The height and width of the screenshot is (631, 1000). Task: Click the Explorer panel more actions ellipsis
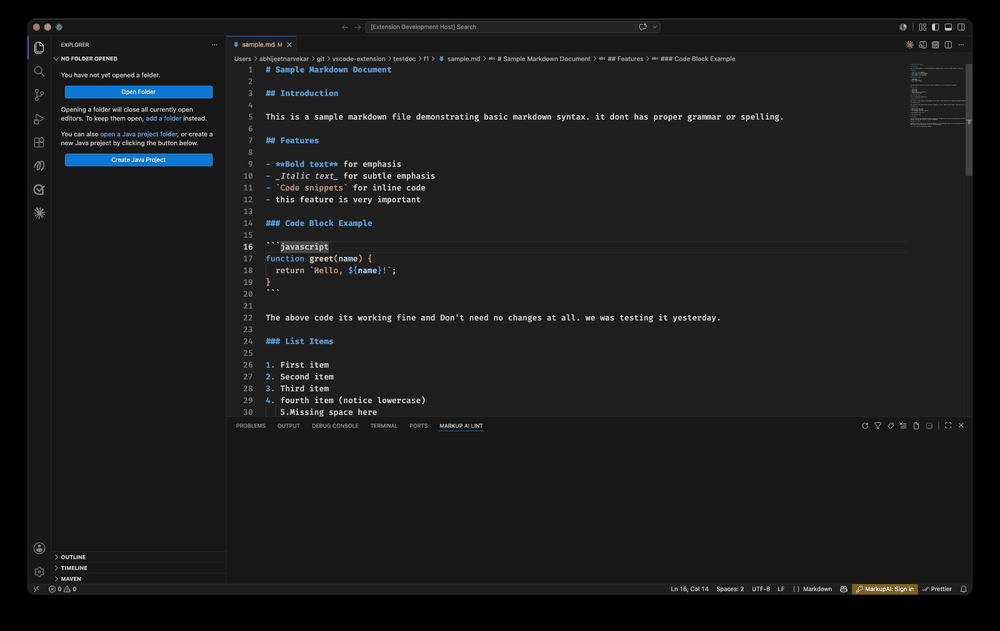(214, 45)
